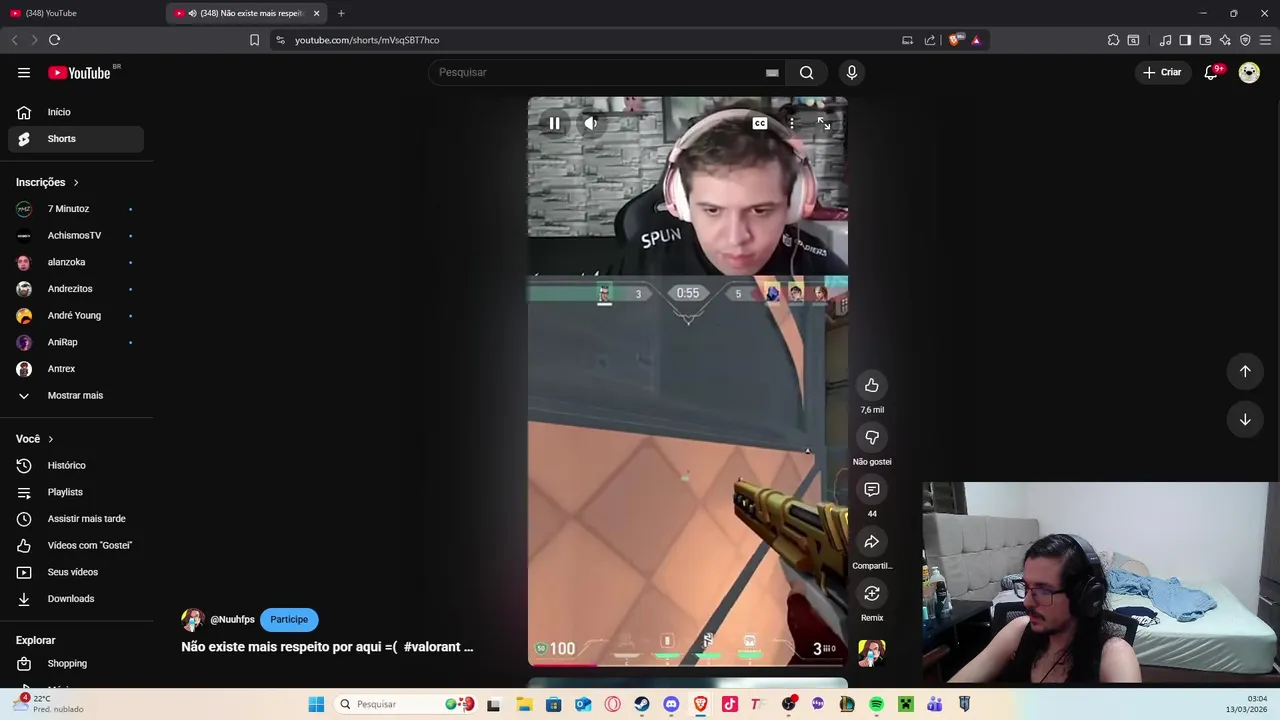This screenshot has height=720, width=1280.
Task: Mute the Shorts video volume
Action: click(591, 123)
